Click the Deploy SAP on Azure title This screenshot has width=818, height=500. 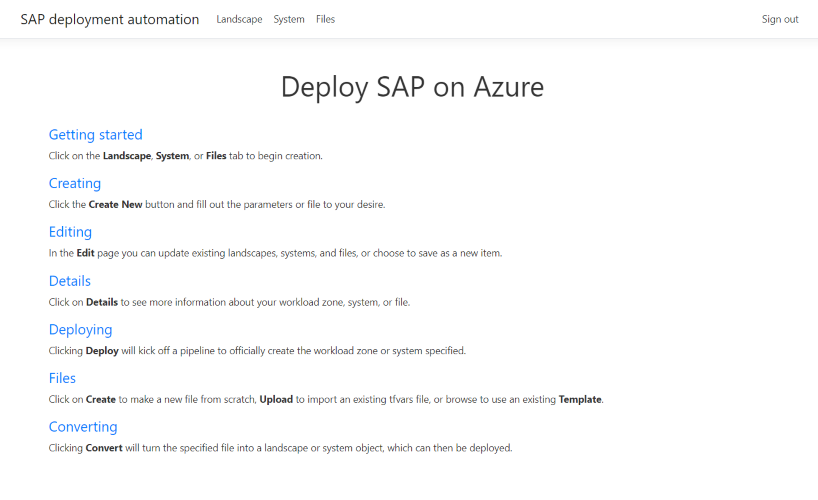point(412,87)
